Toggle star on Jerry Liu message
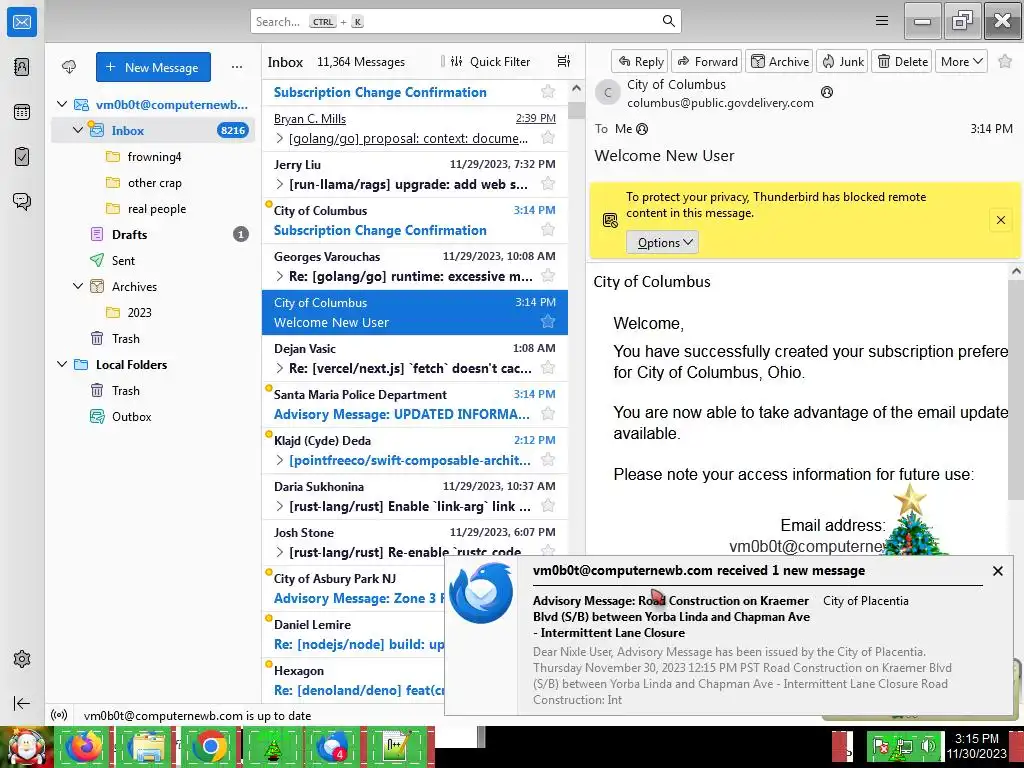This screenshot has height=768, width=1024. pyautogui.click(x=548, y=184)
